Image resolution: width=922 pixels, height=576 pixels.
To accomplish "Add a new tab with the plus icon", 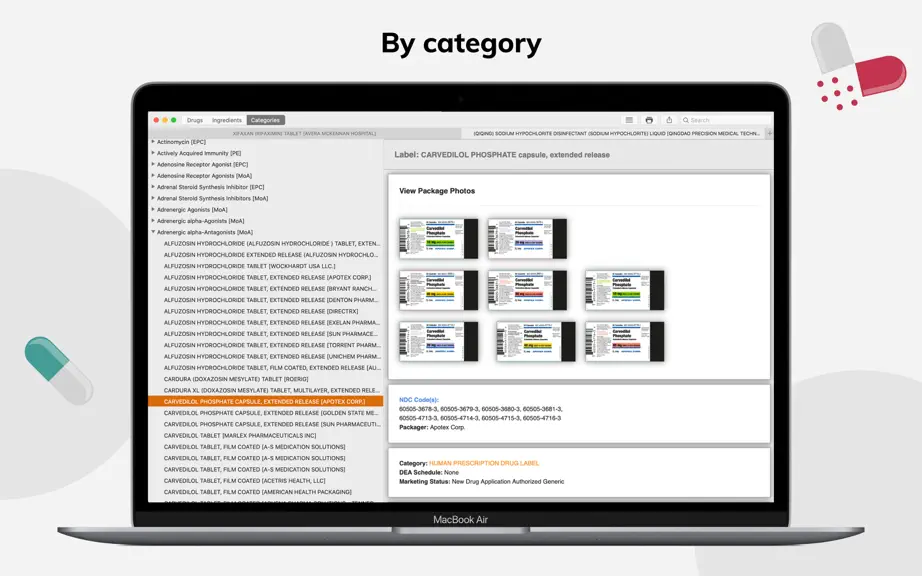I will click(x=769, y=133).
